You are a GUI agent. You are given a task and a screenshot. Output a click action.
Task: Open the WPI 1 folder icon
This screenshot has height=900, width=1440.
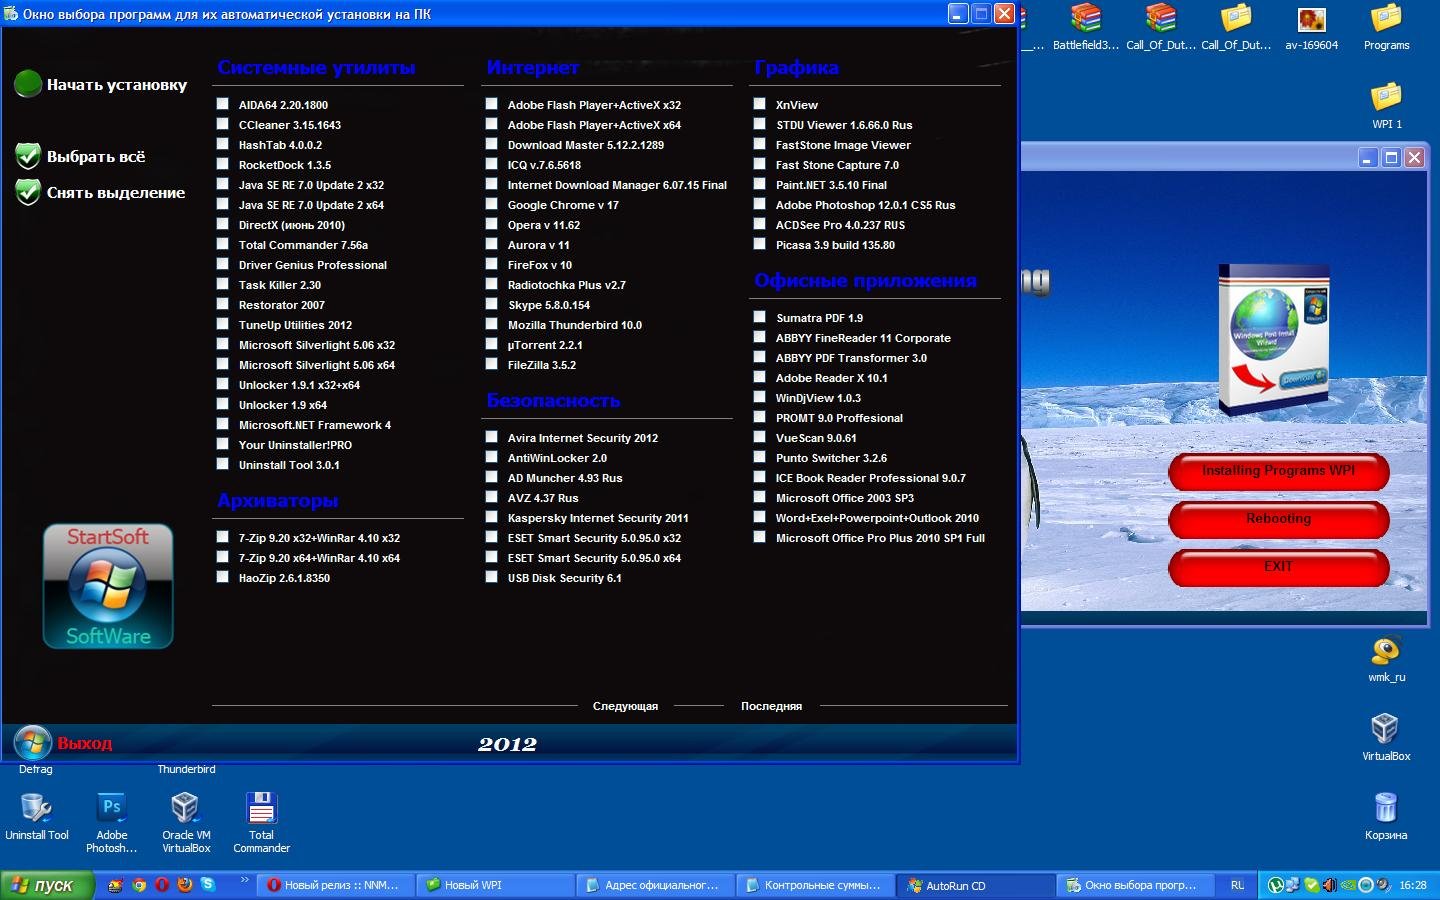(1386, 105)
